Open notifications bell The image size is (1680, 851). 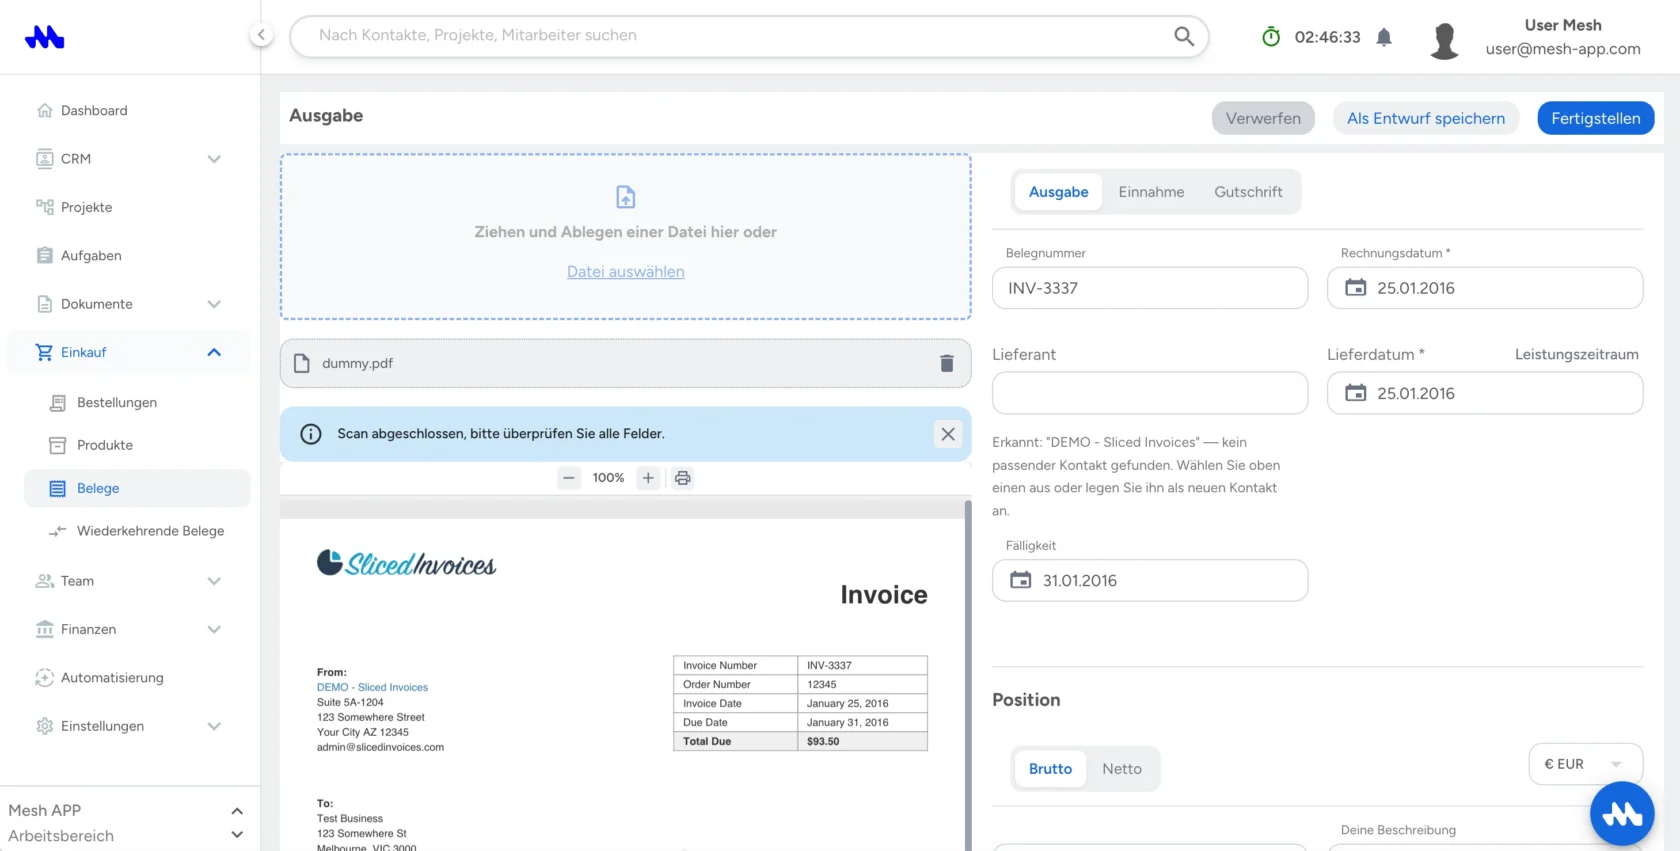pyautogui.click(x=1384, y=37)
